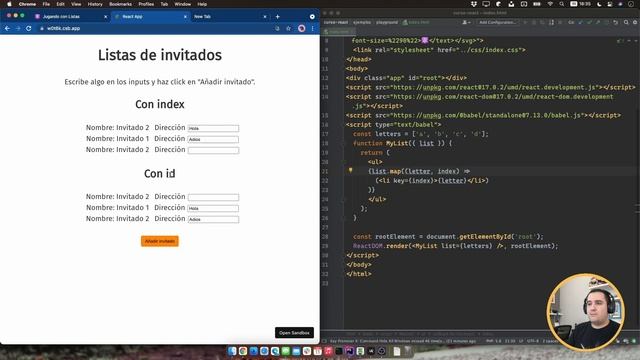The height and width of the screenshot is (360, 640).
Task: Click the battery icon in the menu bar
Action: (x=537, y=4)
